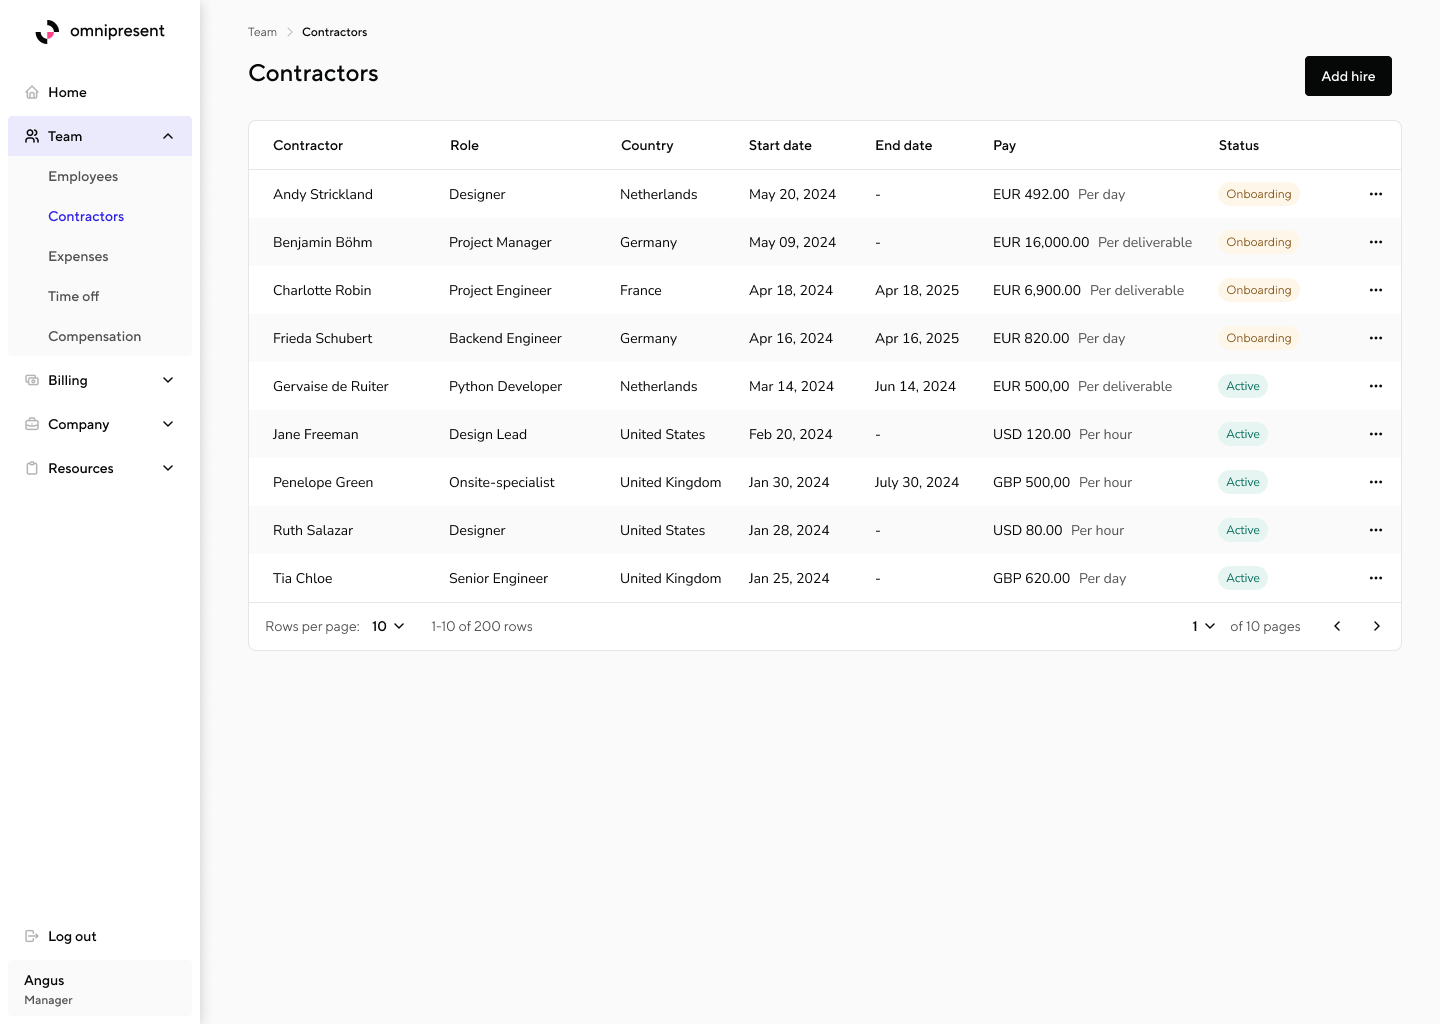Click the Contractor column header
The height and width of the screenshot is (1024, 1440).
pyautogui.click(x=308, y=145)
